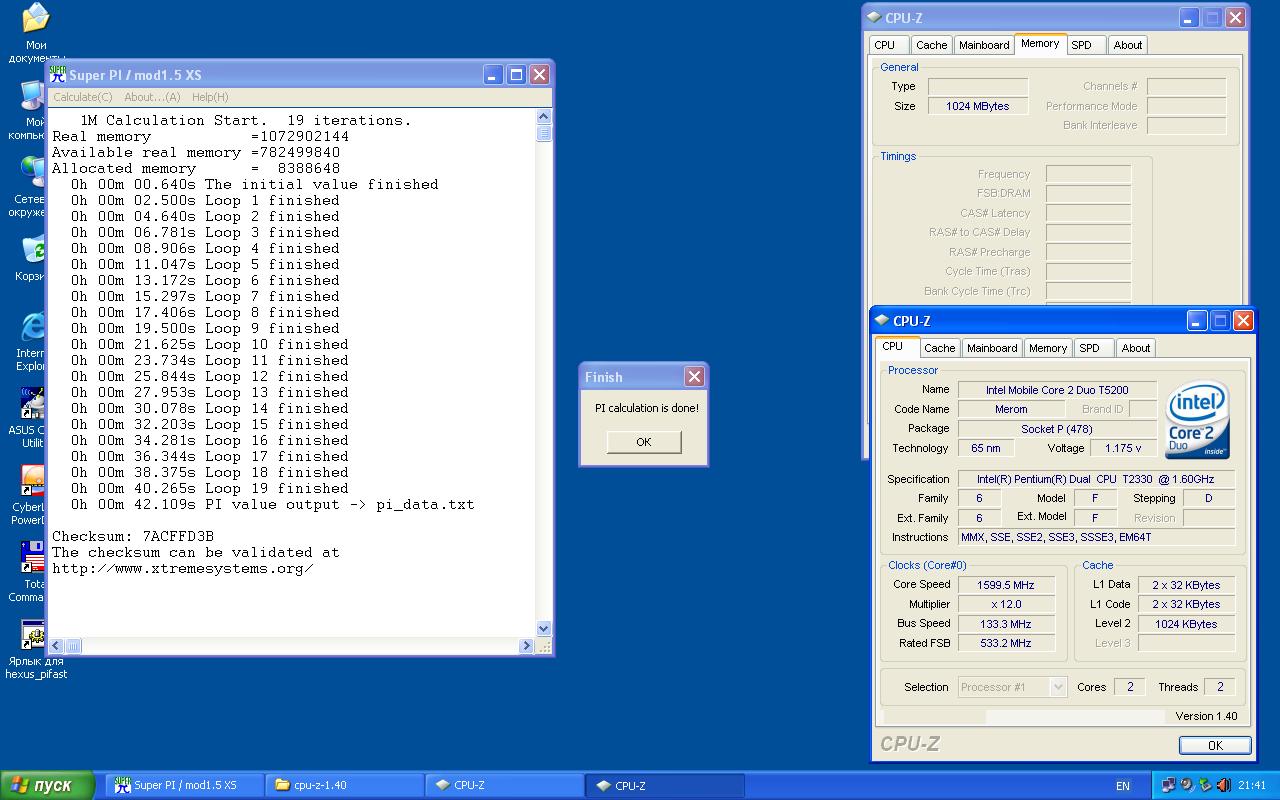The width and height of the screenshot is (1280, 800).
Task: Click the Loop 19 finished line
Action: coord(210,489)
